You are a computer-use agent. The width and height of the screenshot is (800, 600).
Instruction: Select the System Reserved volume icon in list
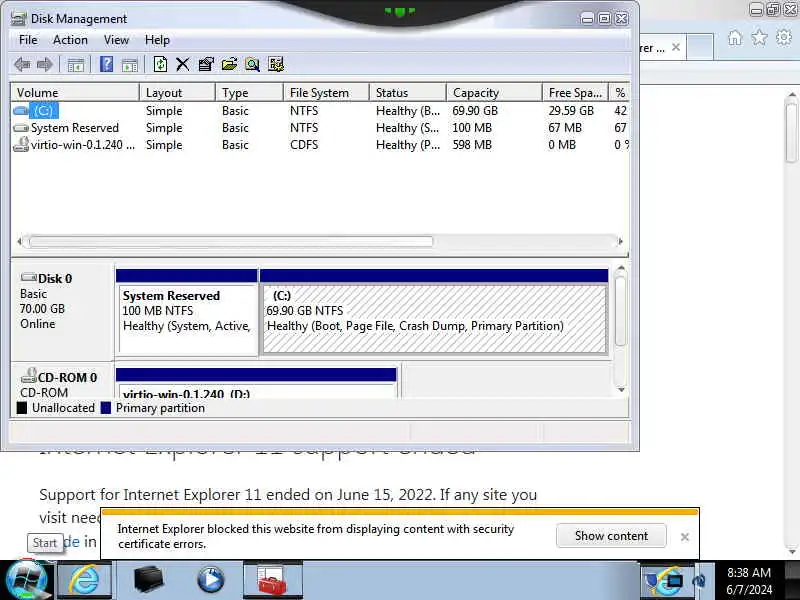(x=21, y=128)
